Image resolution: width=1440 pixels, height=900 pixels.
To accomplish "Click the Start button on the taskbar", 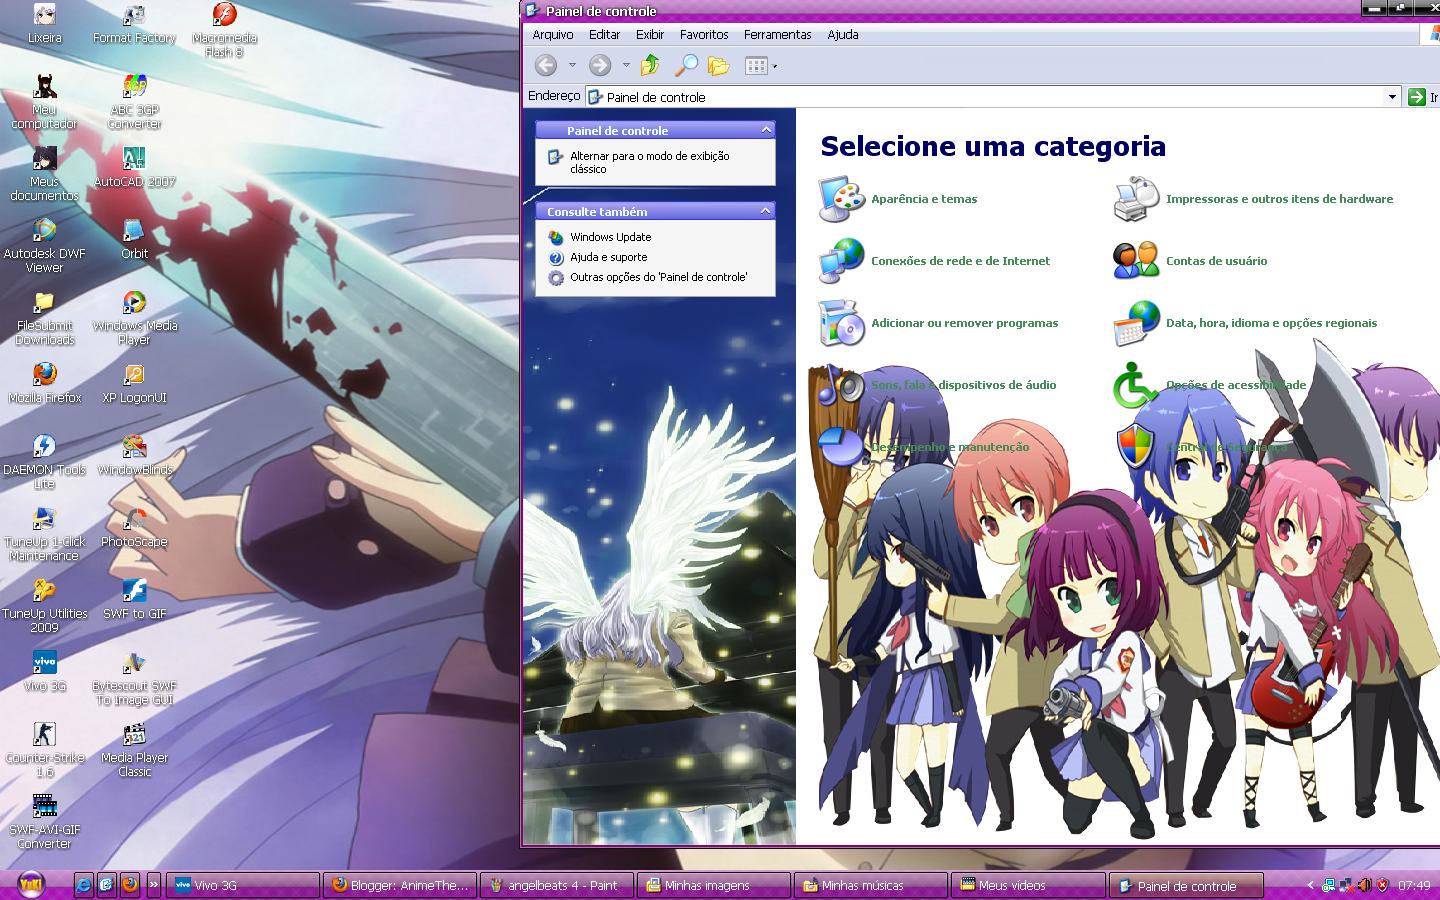I will pos(32,884).
